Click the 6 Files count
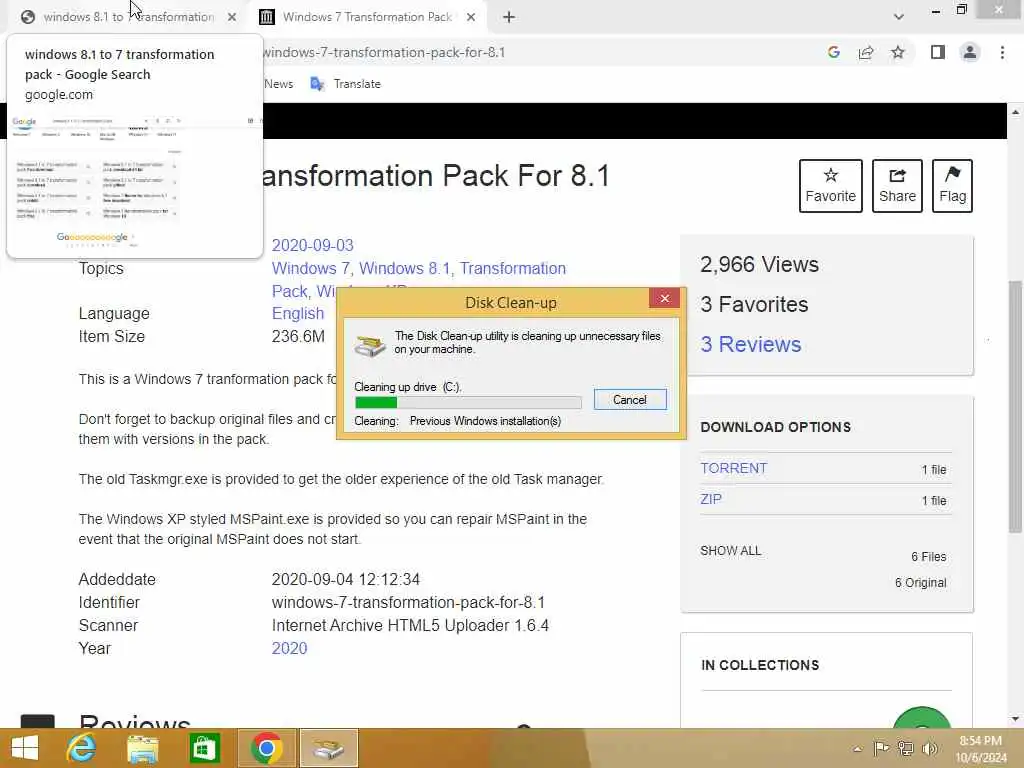1024x768 pixels. (x=929, y=556)
